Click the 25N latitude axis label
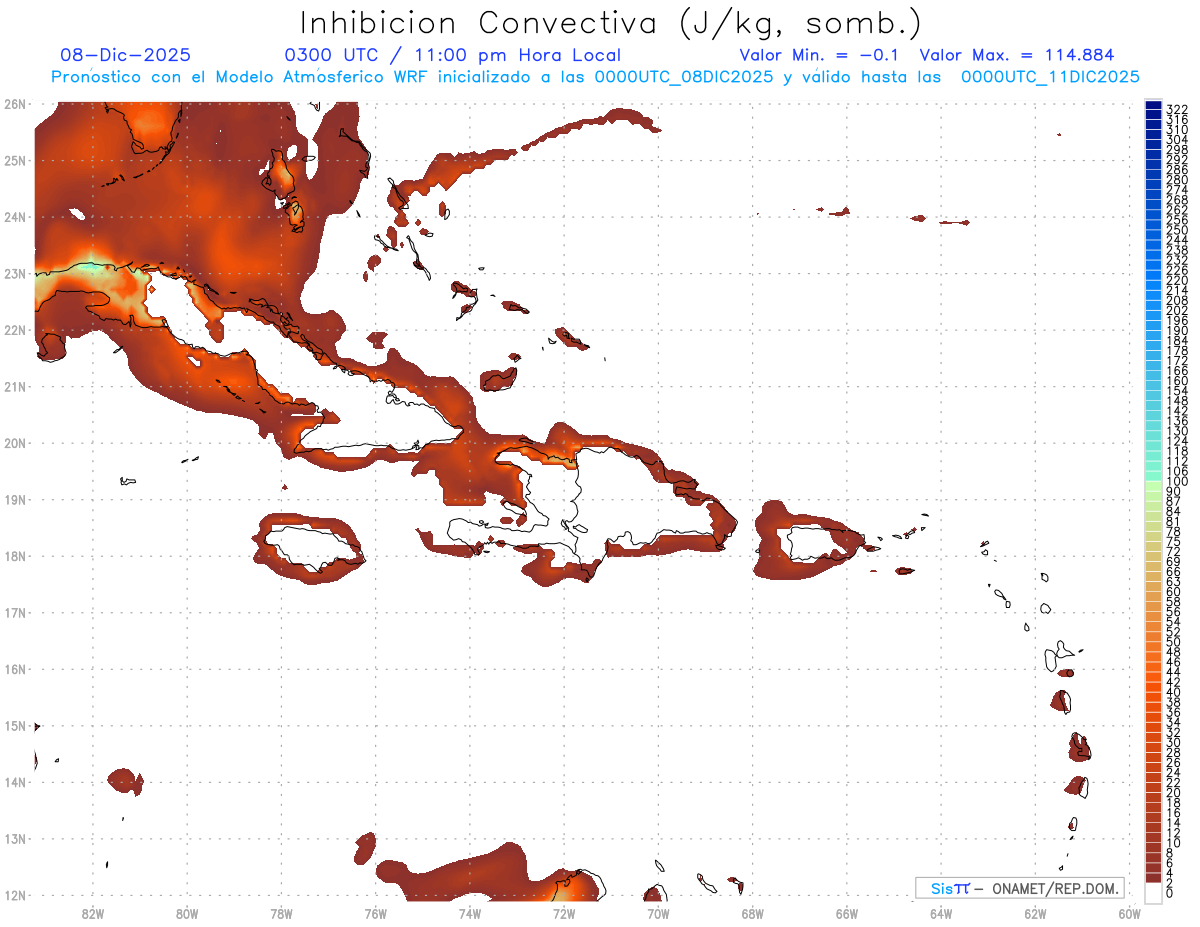Image resolution: width=1200 pixels, height=927 pixels. click(x=14, y=160)
